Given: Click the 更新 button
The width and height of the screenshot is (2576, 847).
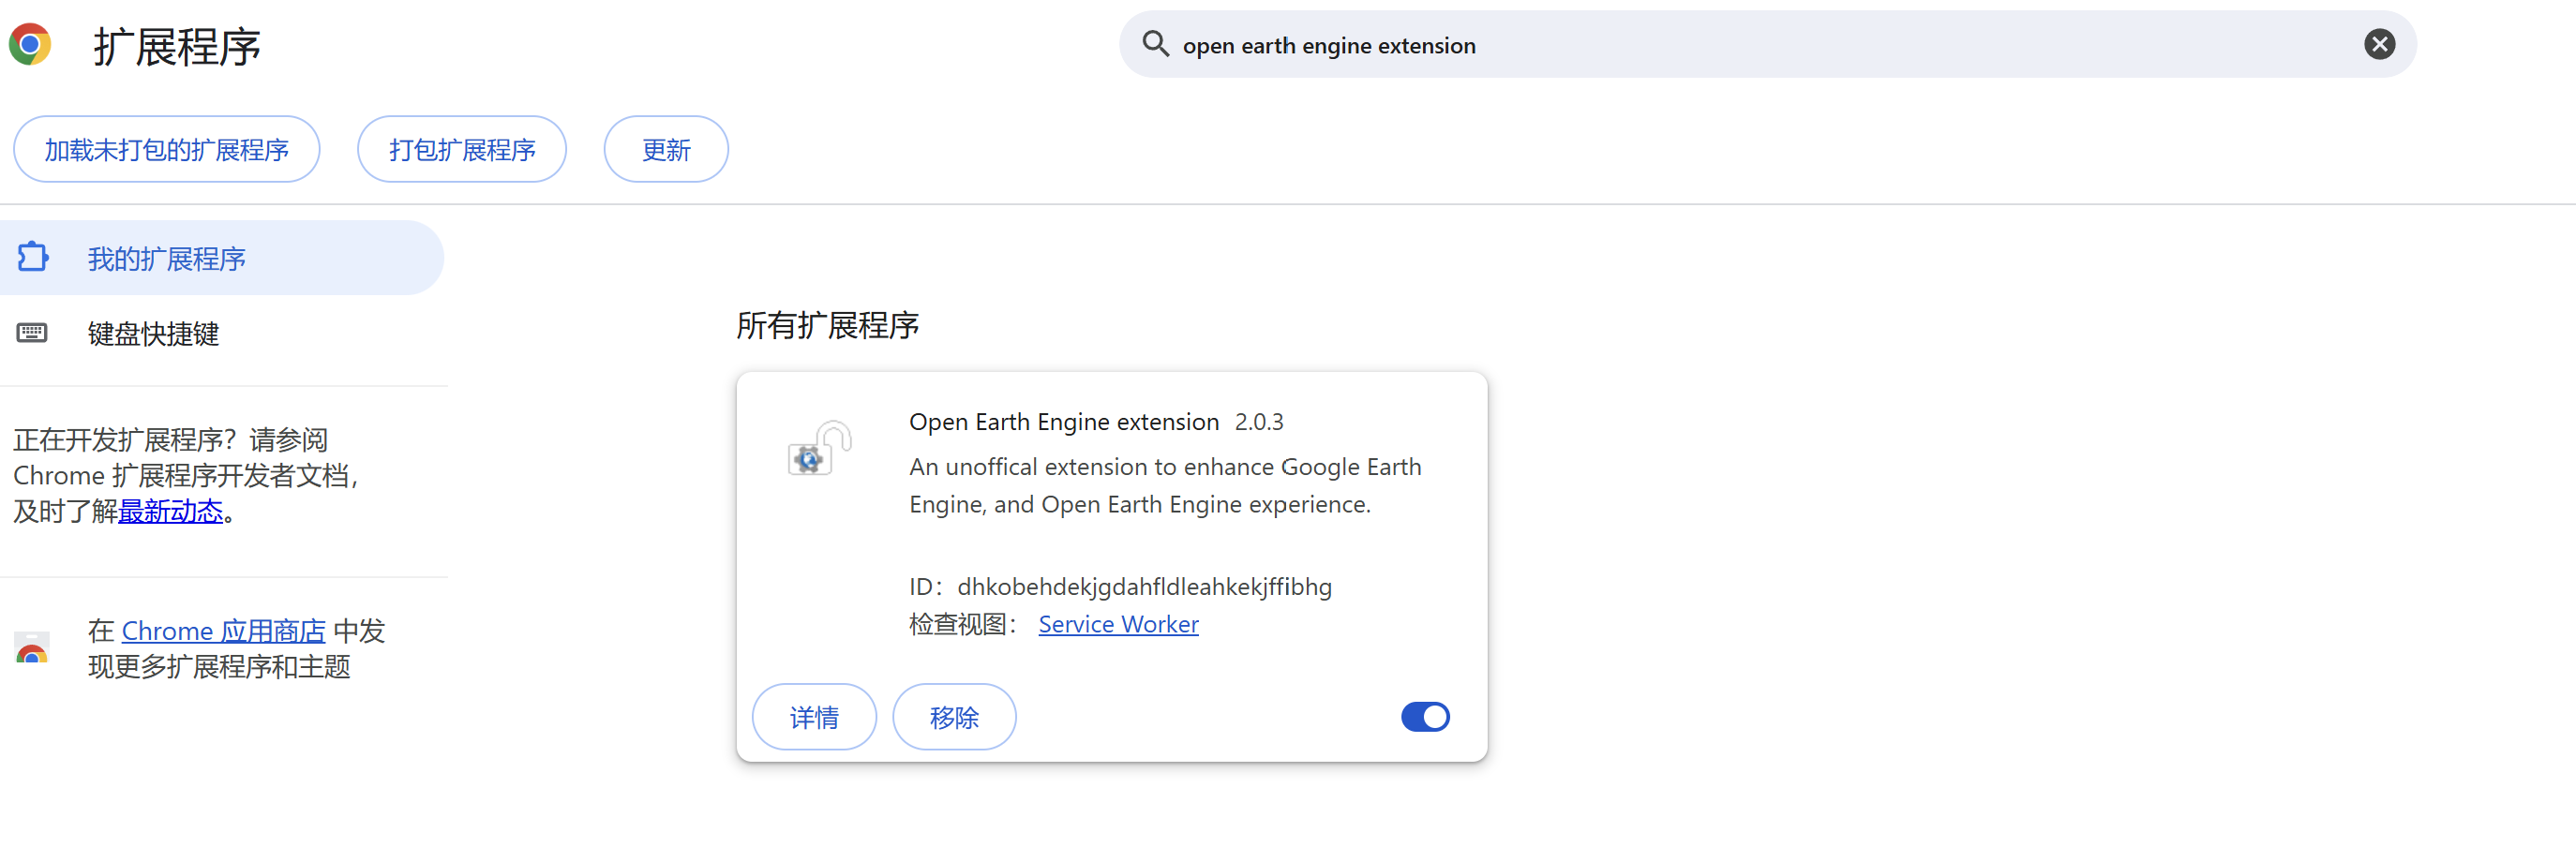Looking at the screenshot, I should [665, 148].
